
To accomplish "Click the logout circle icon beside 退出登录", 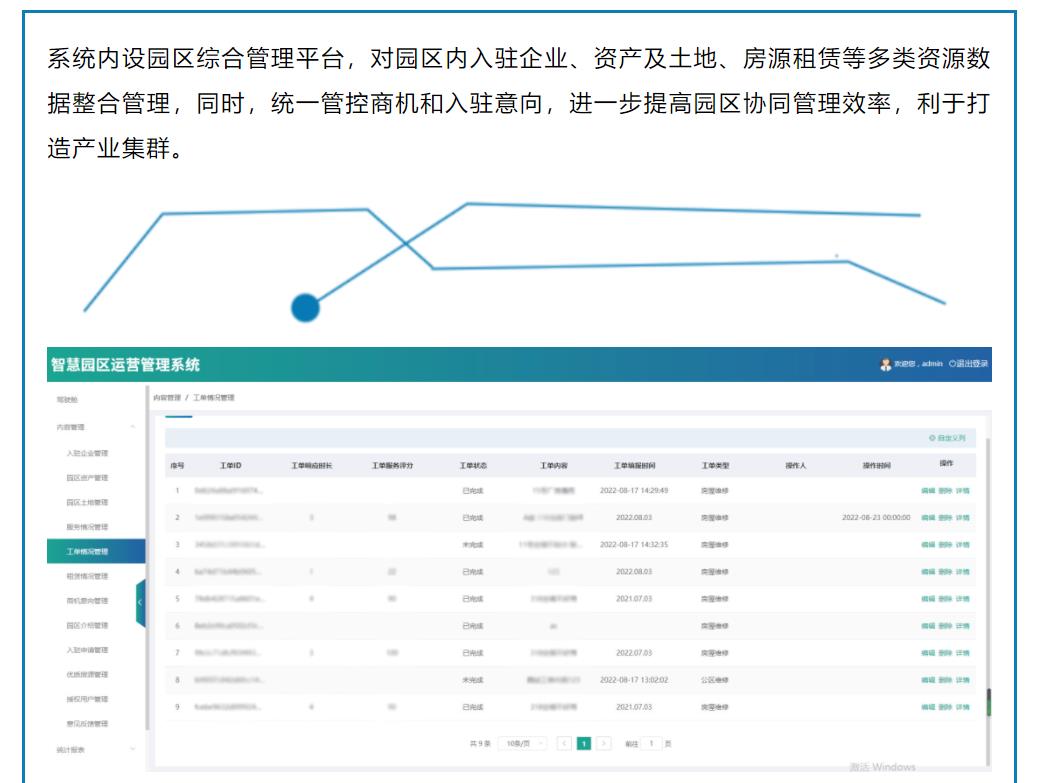I will (x=952, y=363).
